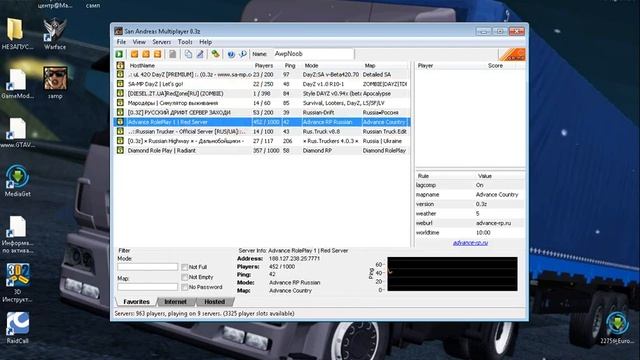Click the Rule column header
The image size is (640, 360).
point(445,176)
